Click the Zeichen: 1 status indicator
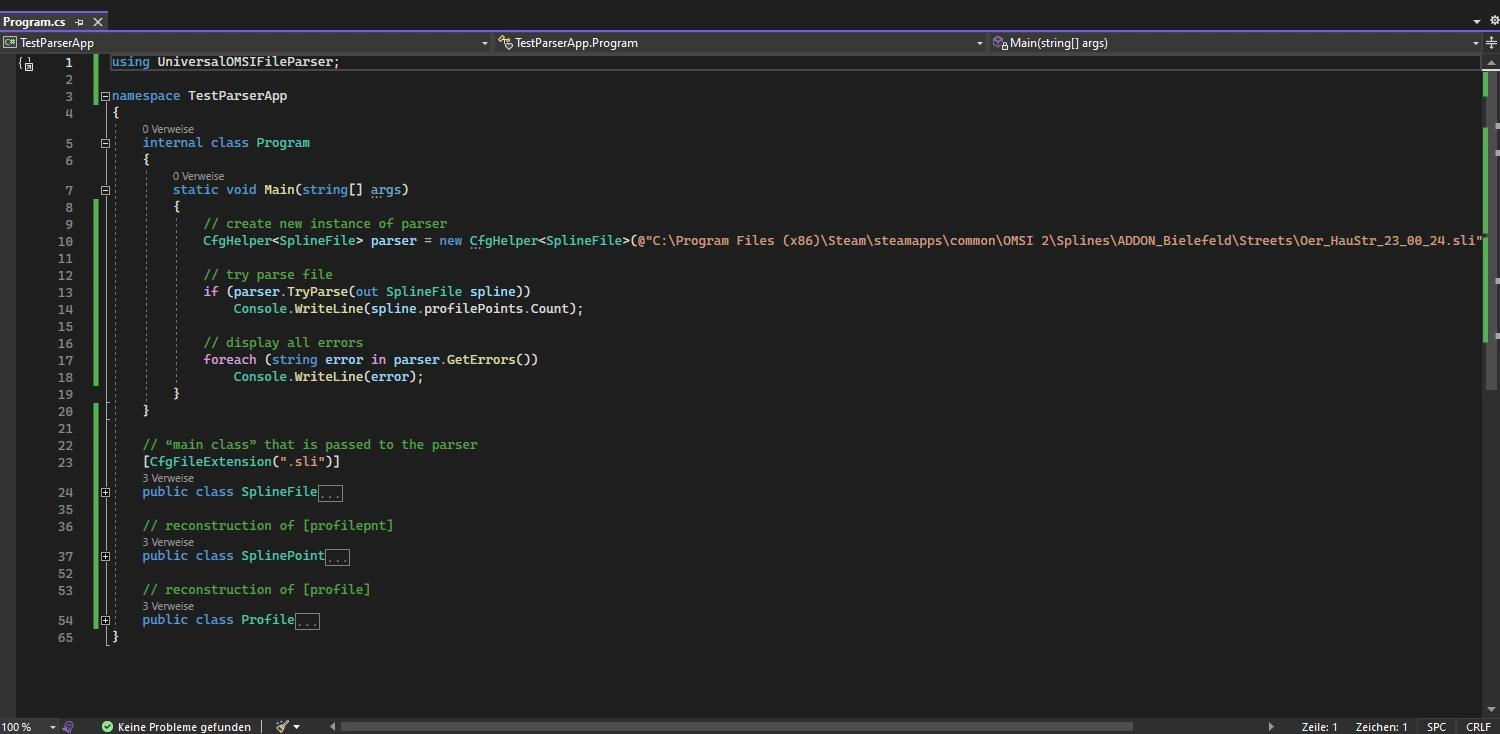This screenshot has width=1500, height=734. pos(1382,727)
